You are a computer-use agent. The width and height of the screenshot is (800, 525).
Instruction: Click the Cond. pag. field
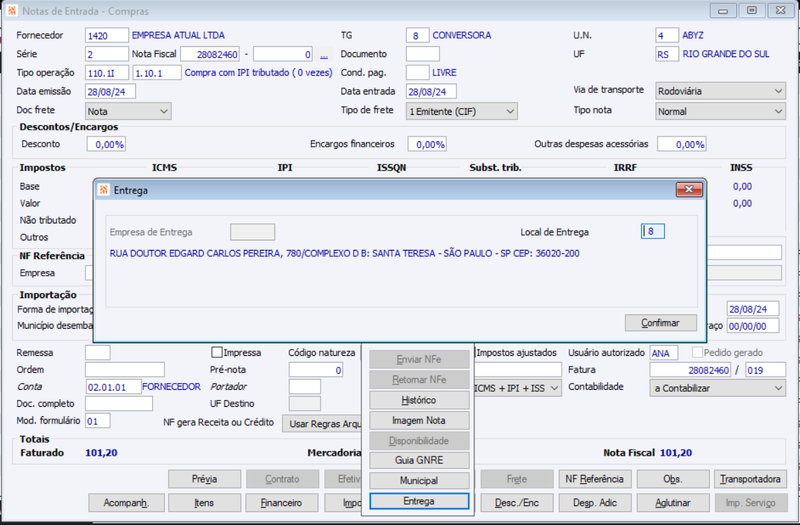tap(417, 72)
